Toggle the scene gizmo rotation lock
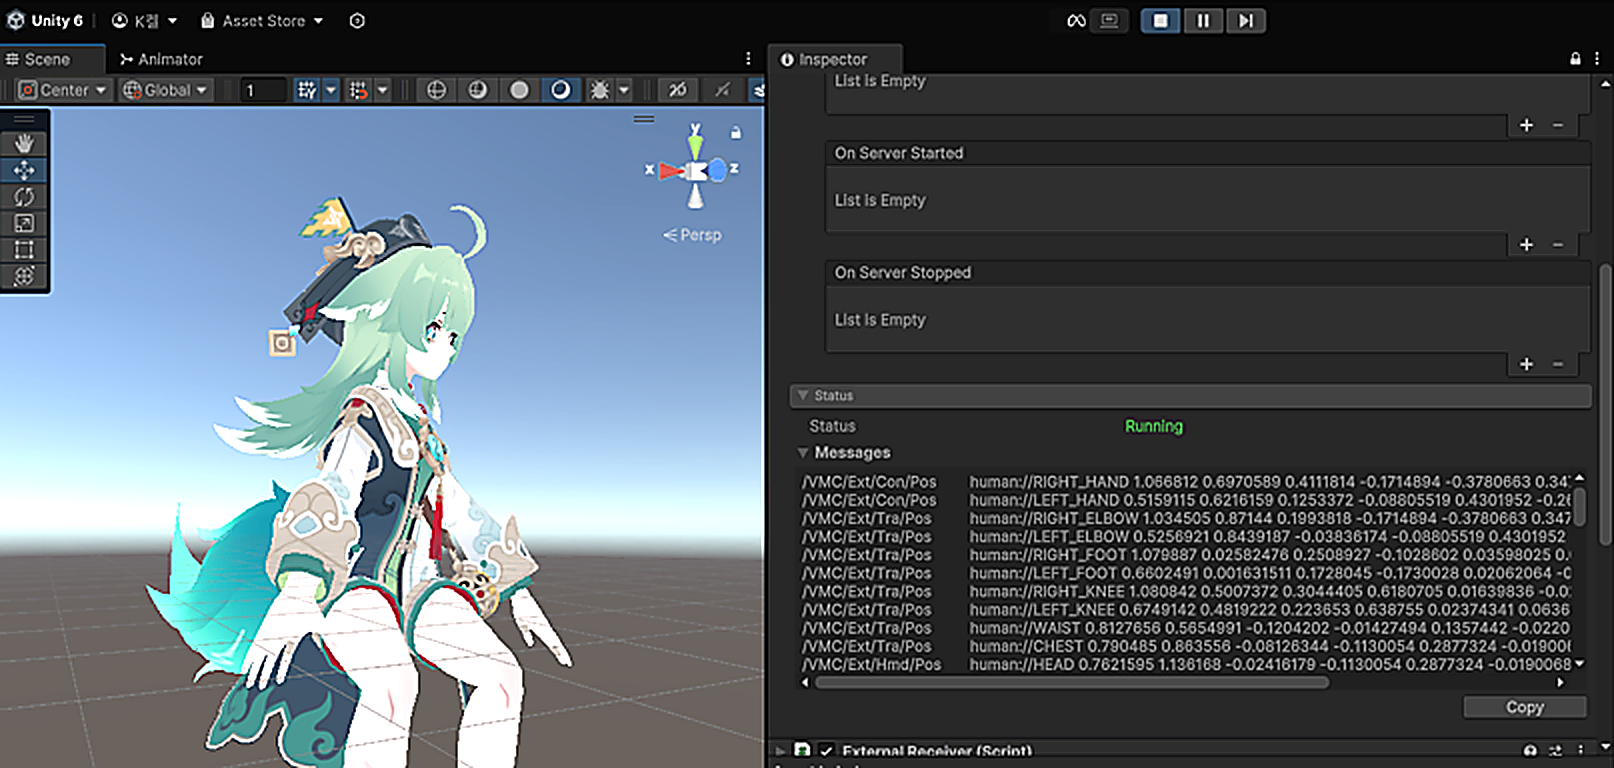The image size is (1614, 768). (736, 132)
